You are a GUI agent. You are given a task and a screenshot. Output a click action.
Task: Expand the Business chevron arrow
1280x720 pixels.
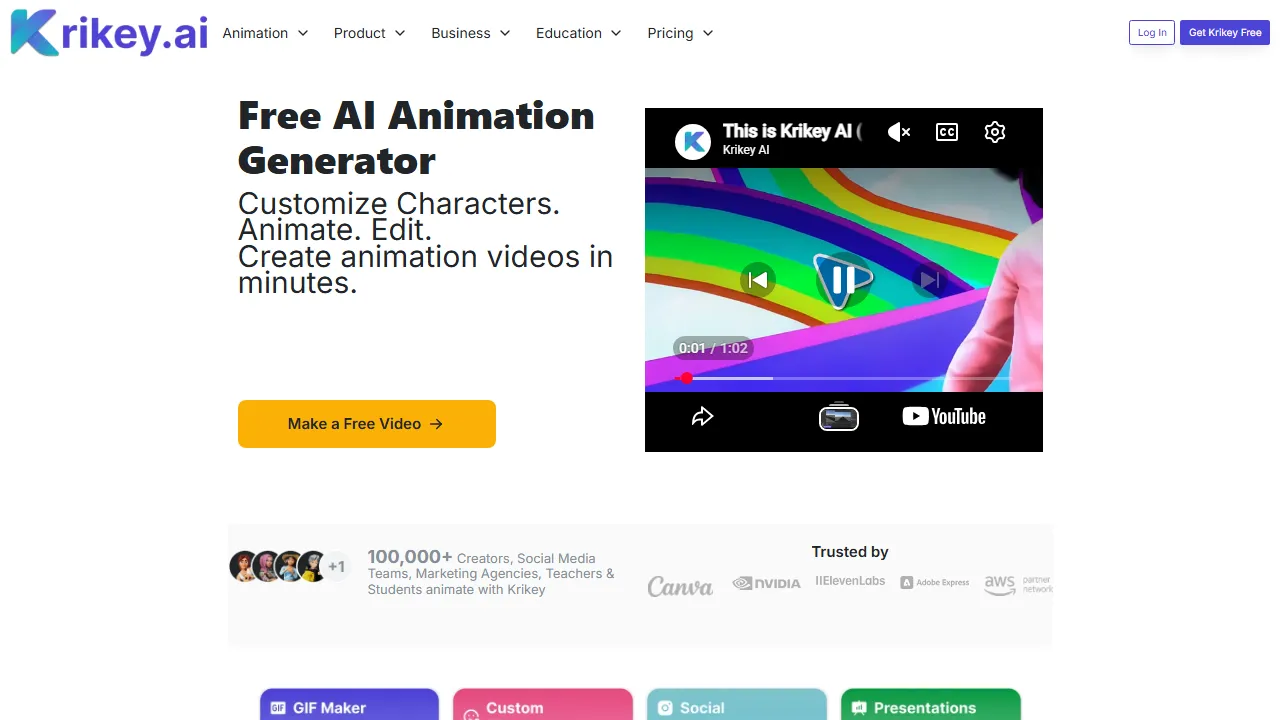[505, 33]
